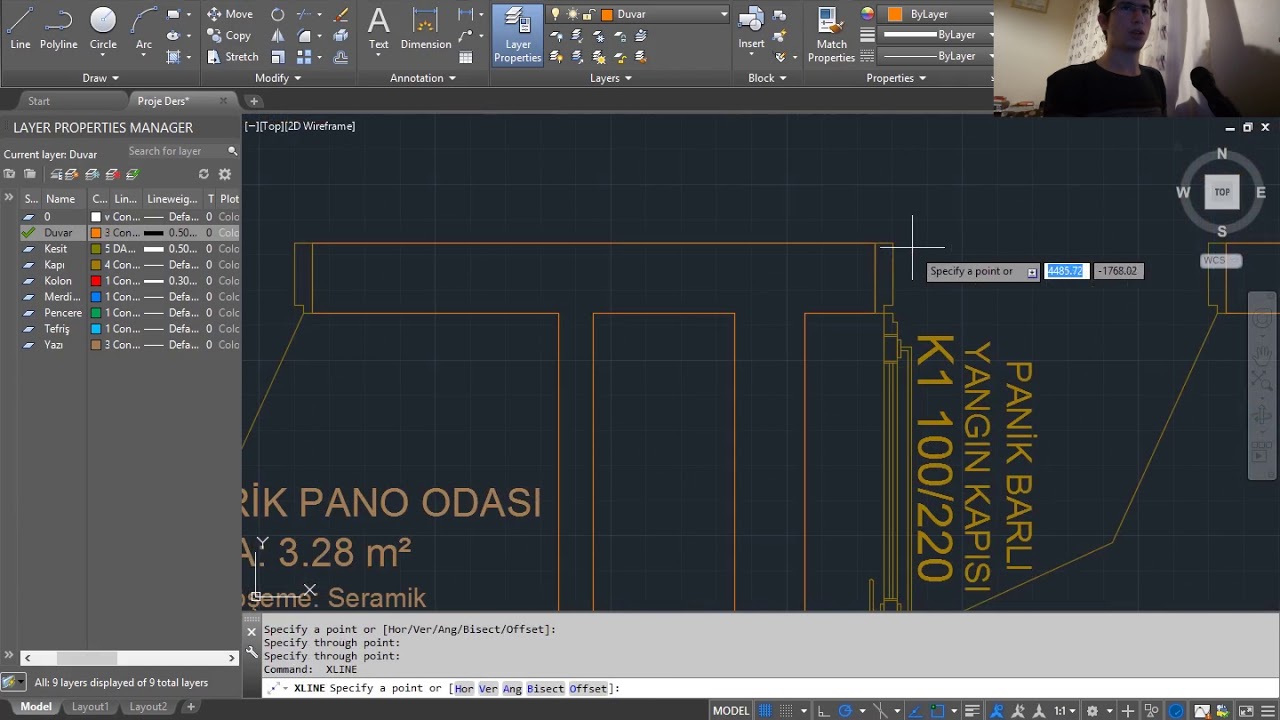Screen dimensions: 1280x720
Task: Click the Match Properties tool
Action: coord(831,35)
